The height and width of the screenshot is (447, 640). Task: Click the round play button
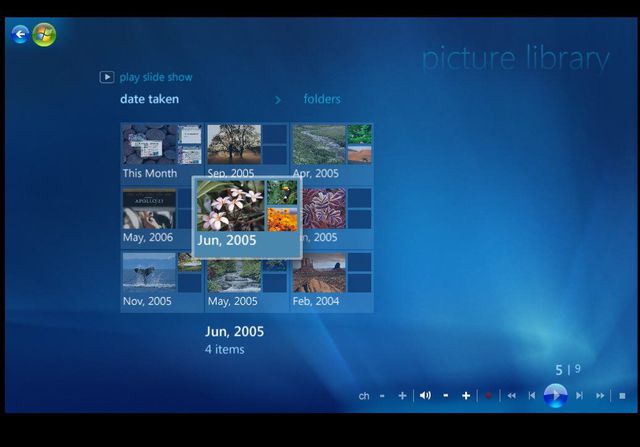pyautogui.click(x=556, y=395)
